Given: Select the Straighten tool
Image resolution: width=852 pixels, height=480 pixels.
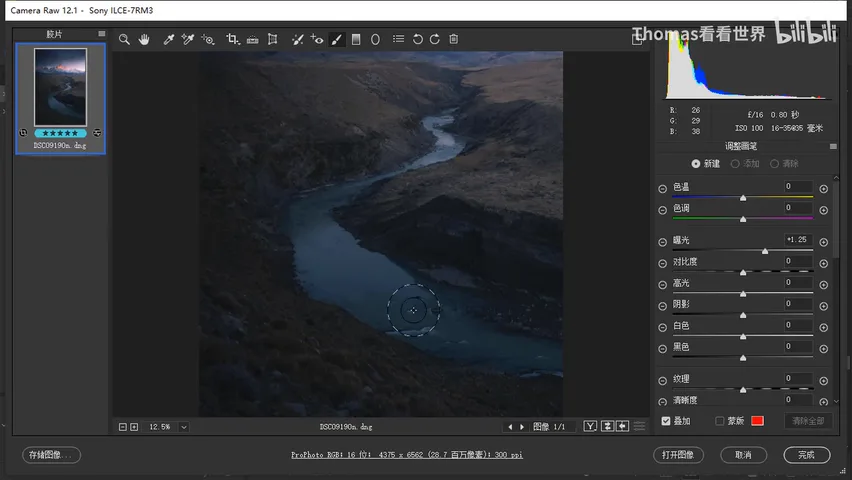Looking at the screenshot, I should 252,39.
